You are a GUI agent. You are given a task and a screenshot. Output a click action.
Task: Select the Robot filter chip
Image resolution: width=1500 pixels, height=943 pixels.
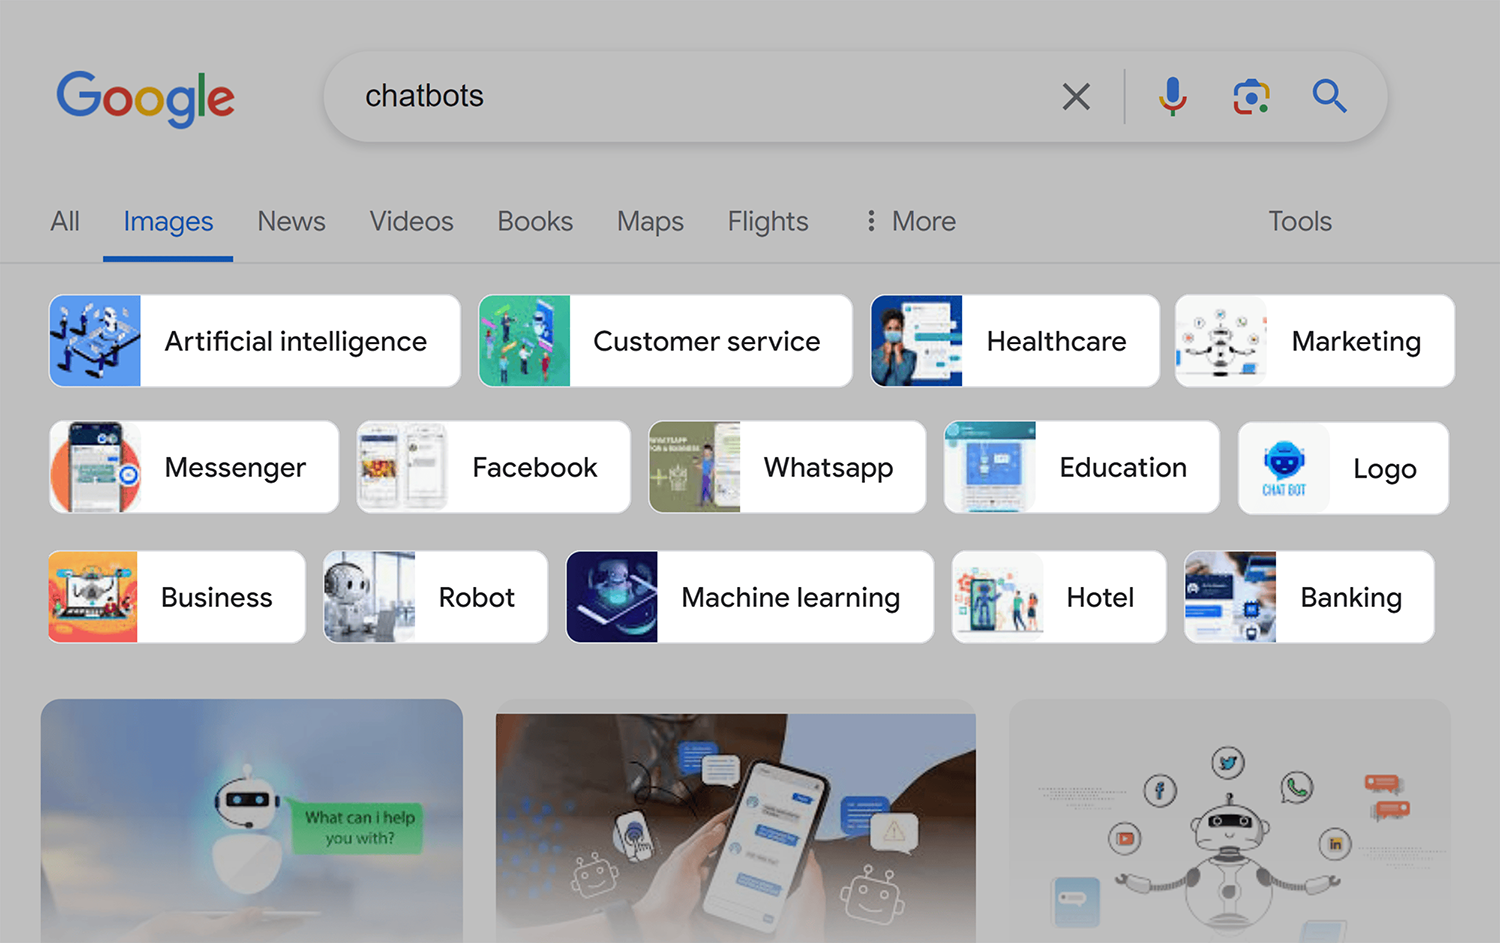coord(435,597)
